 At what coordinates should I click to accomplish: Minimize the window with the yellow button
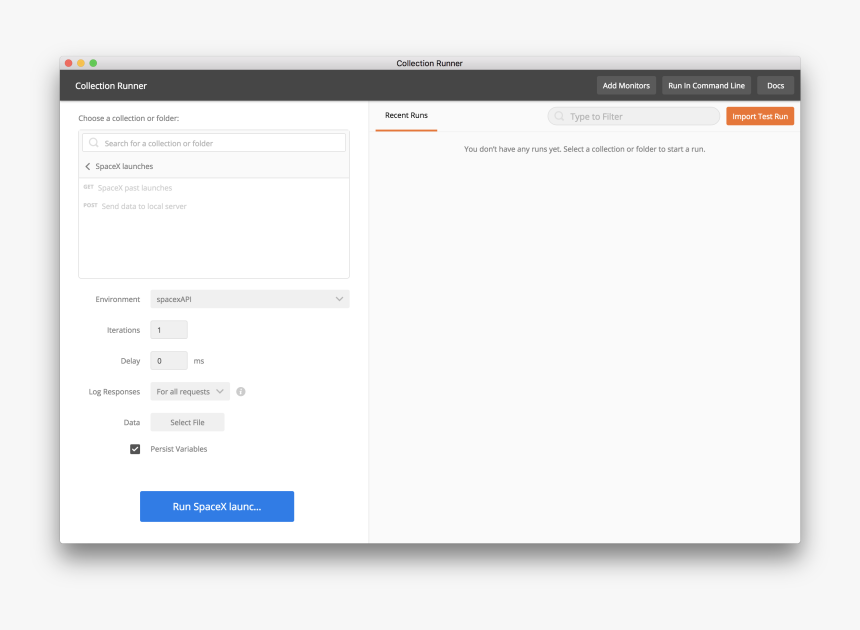(x=81, y=63)
